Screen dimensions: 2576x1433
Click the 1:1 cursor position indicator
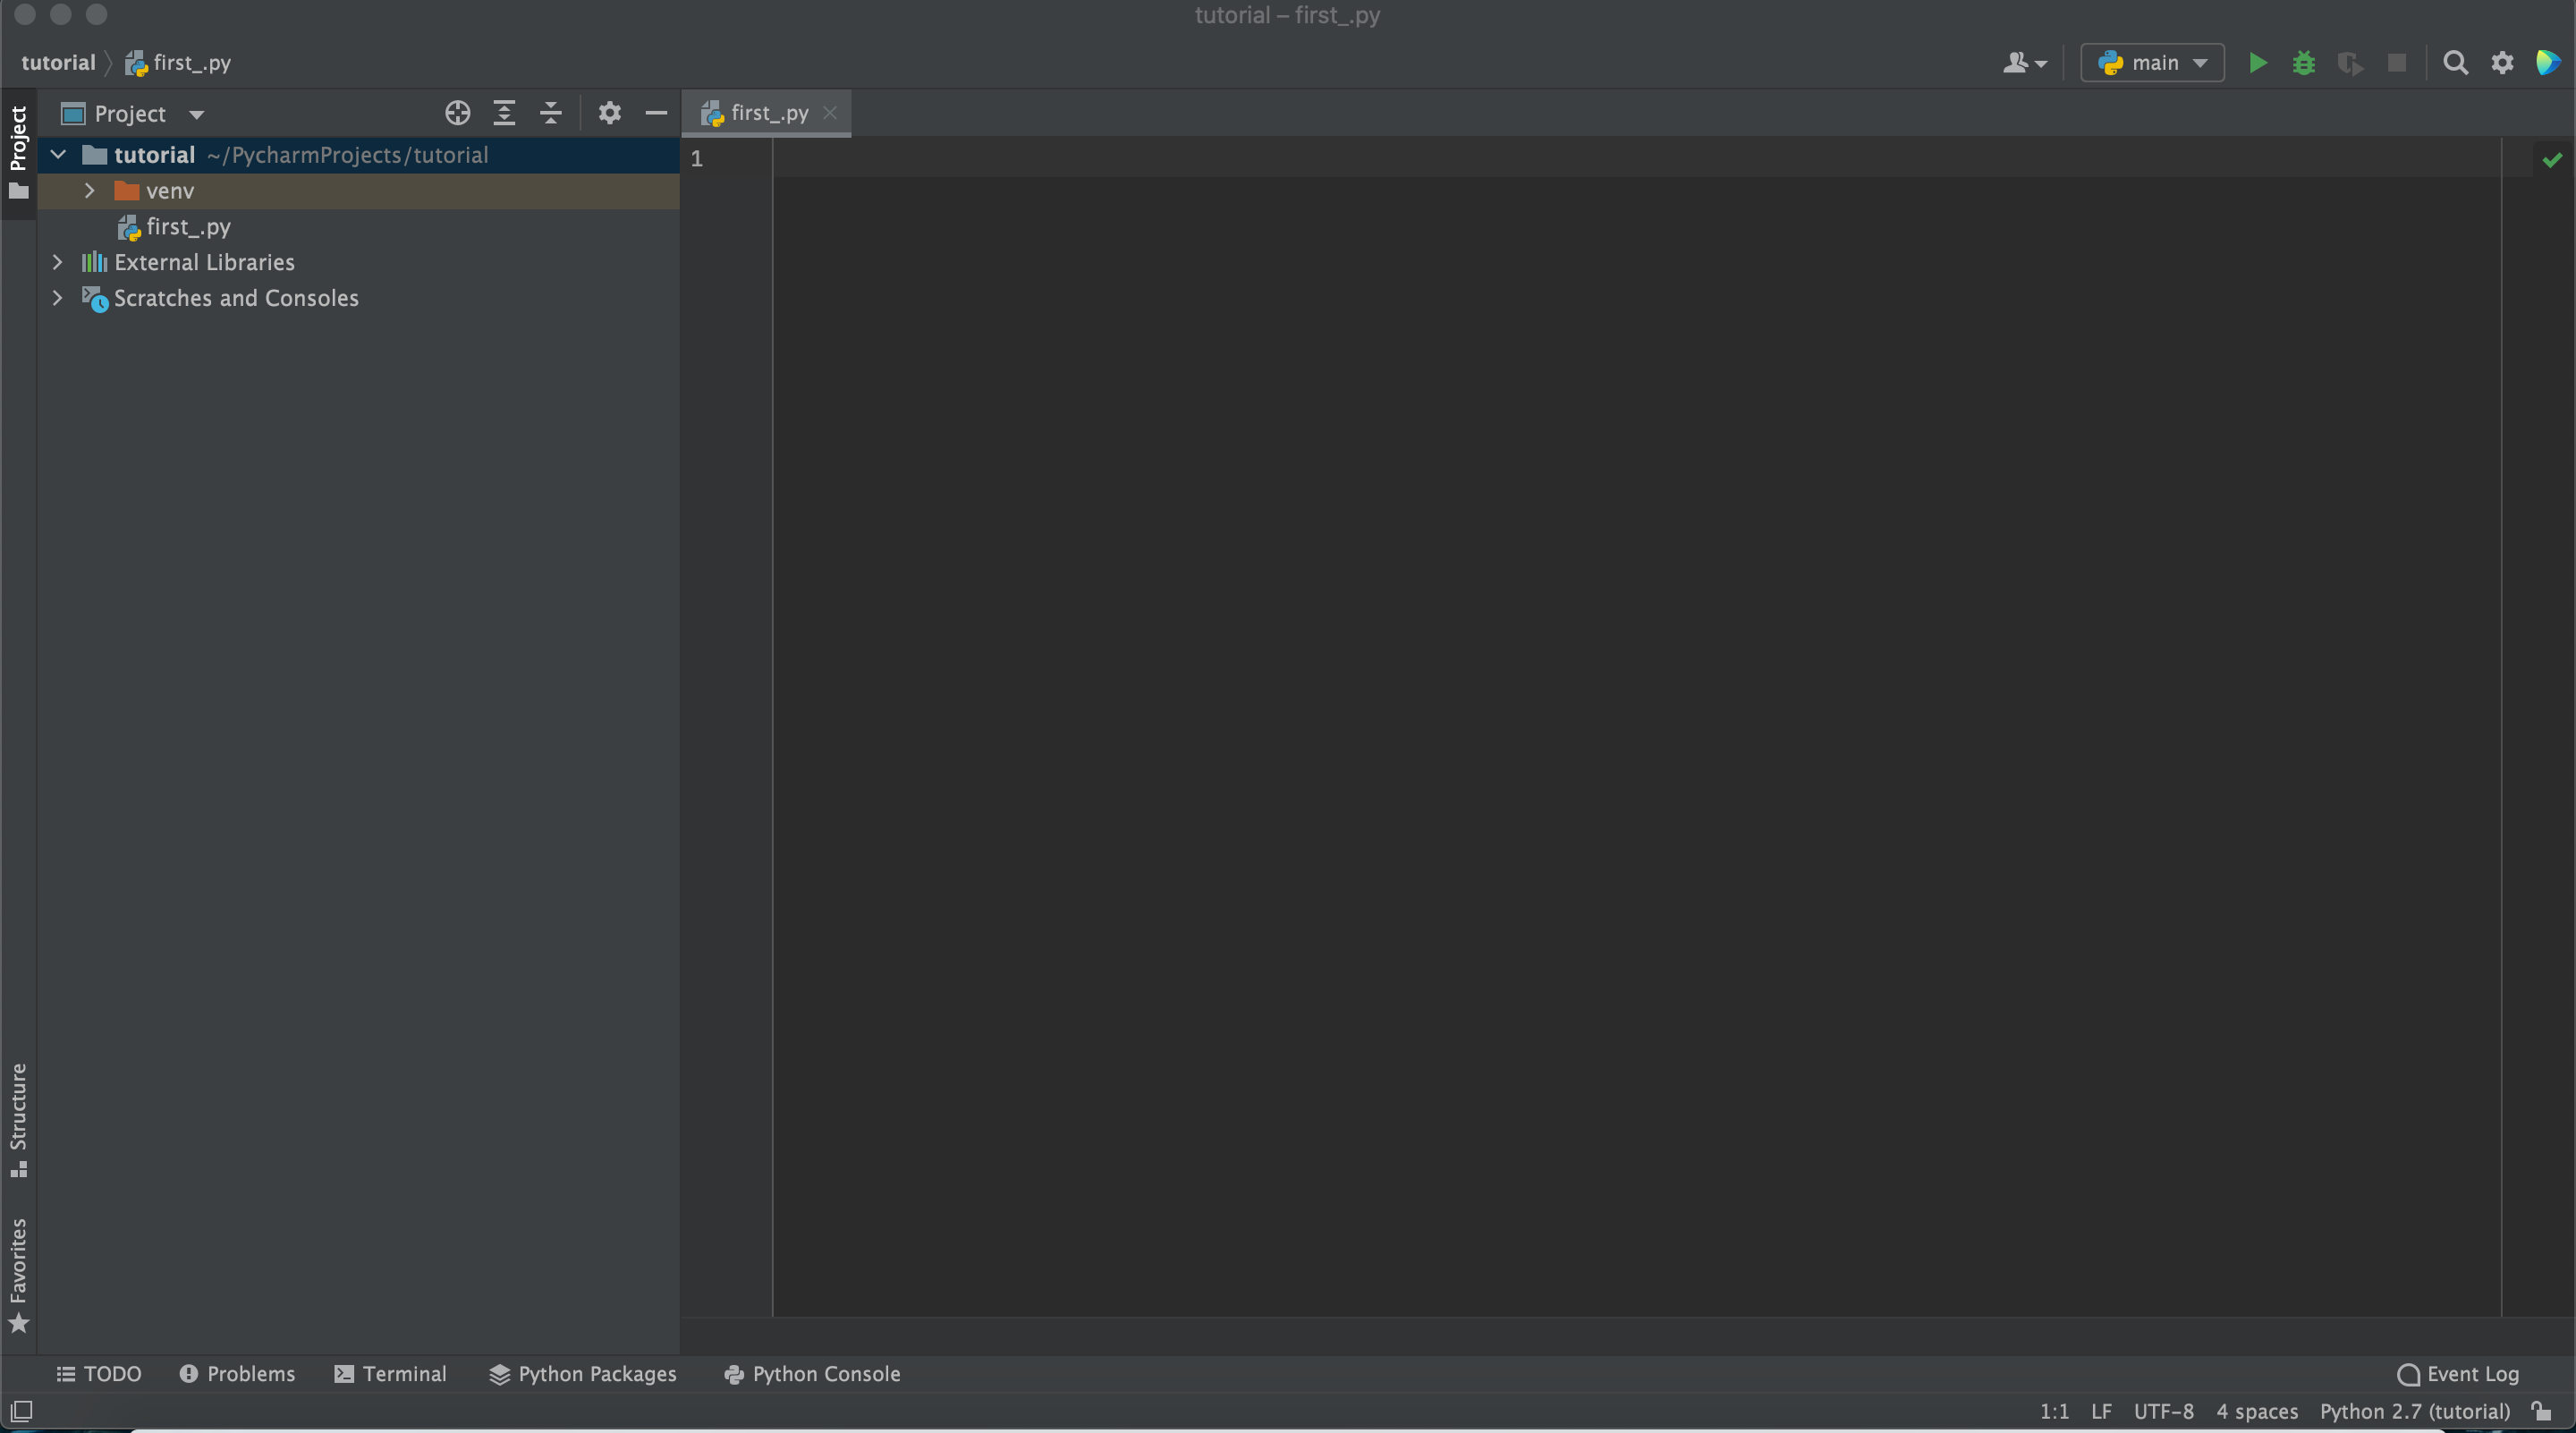(2054, 1411)
